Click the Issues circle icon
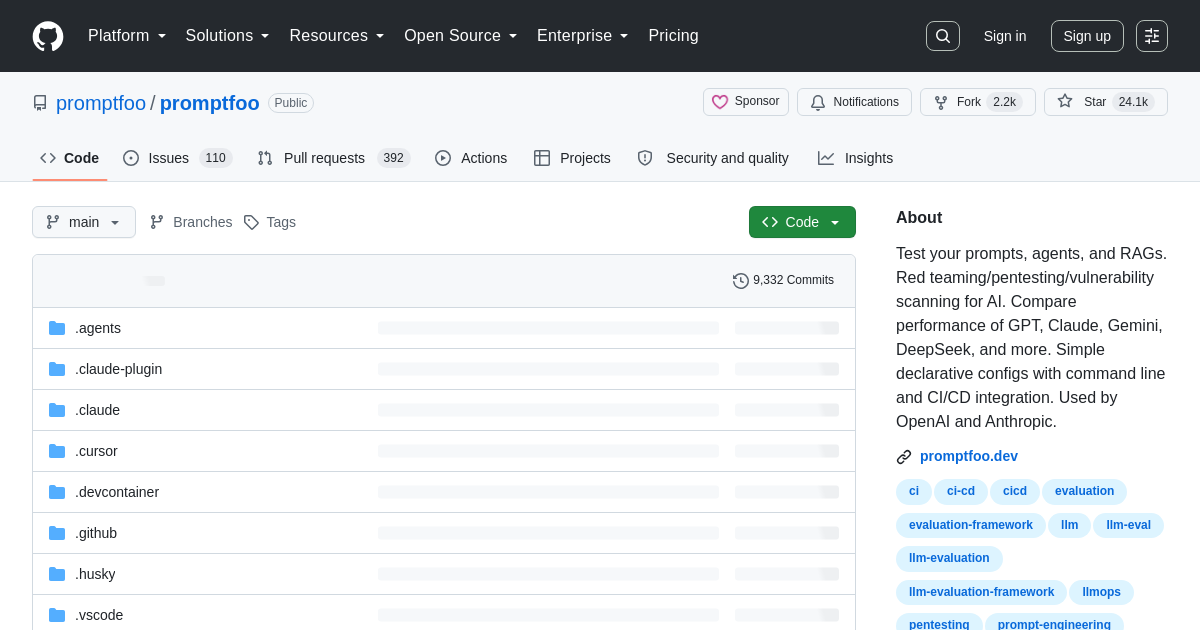Screen dimensions: 1200x630 [x=131, y=158]
